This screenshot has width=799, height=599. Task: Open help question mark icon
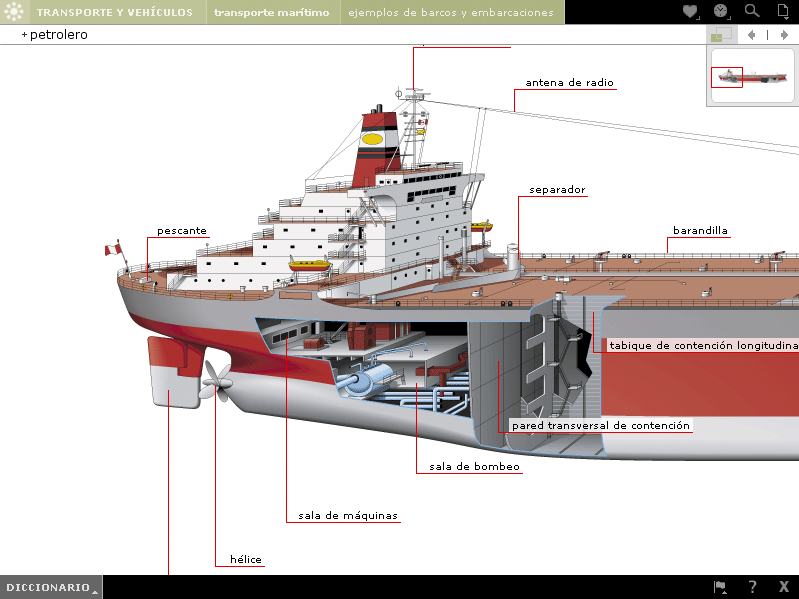click(x=752, y=587)
